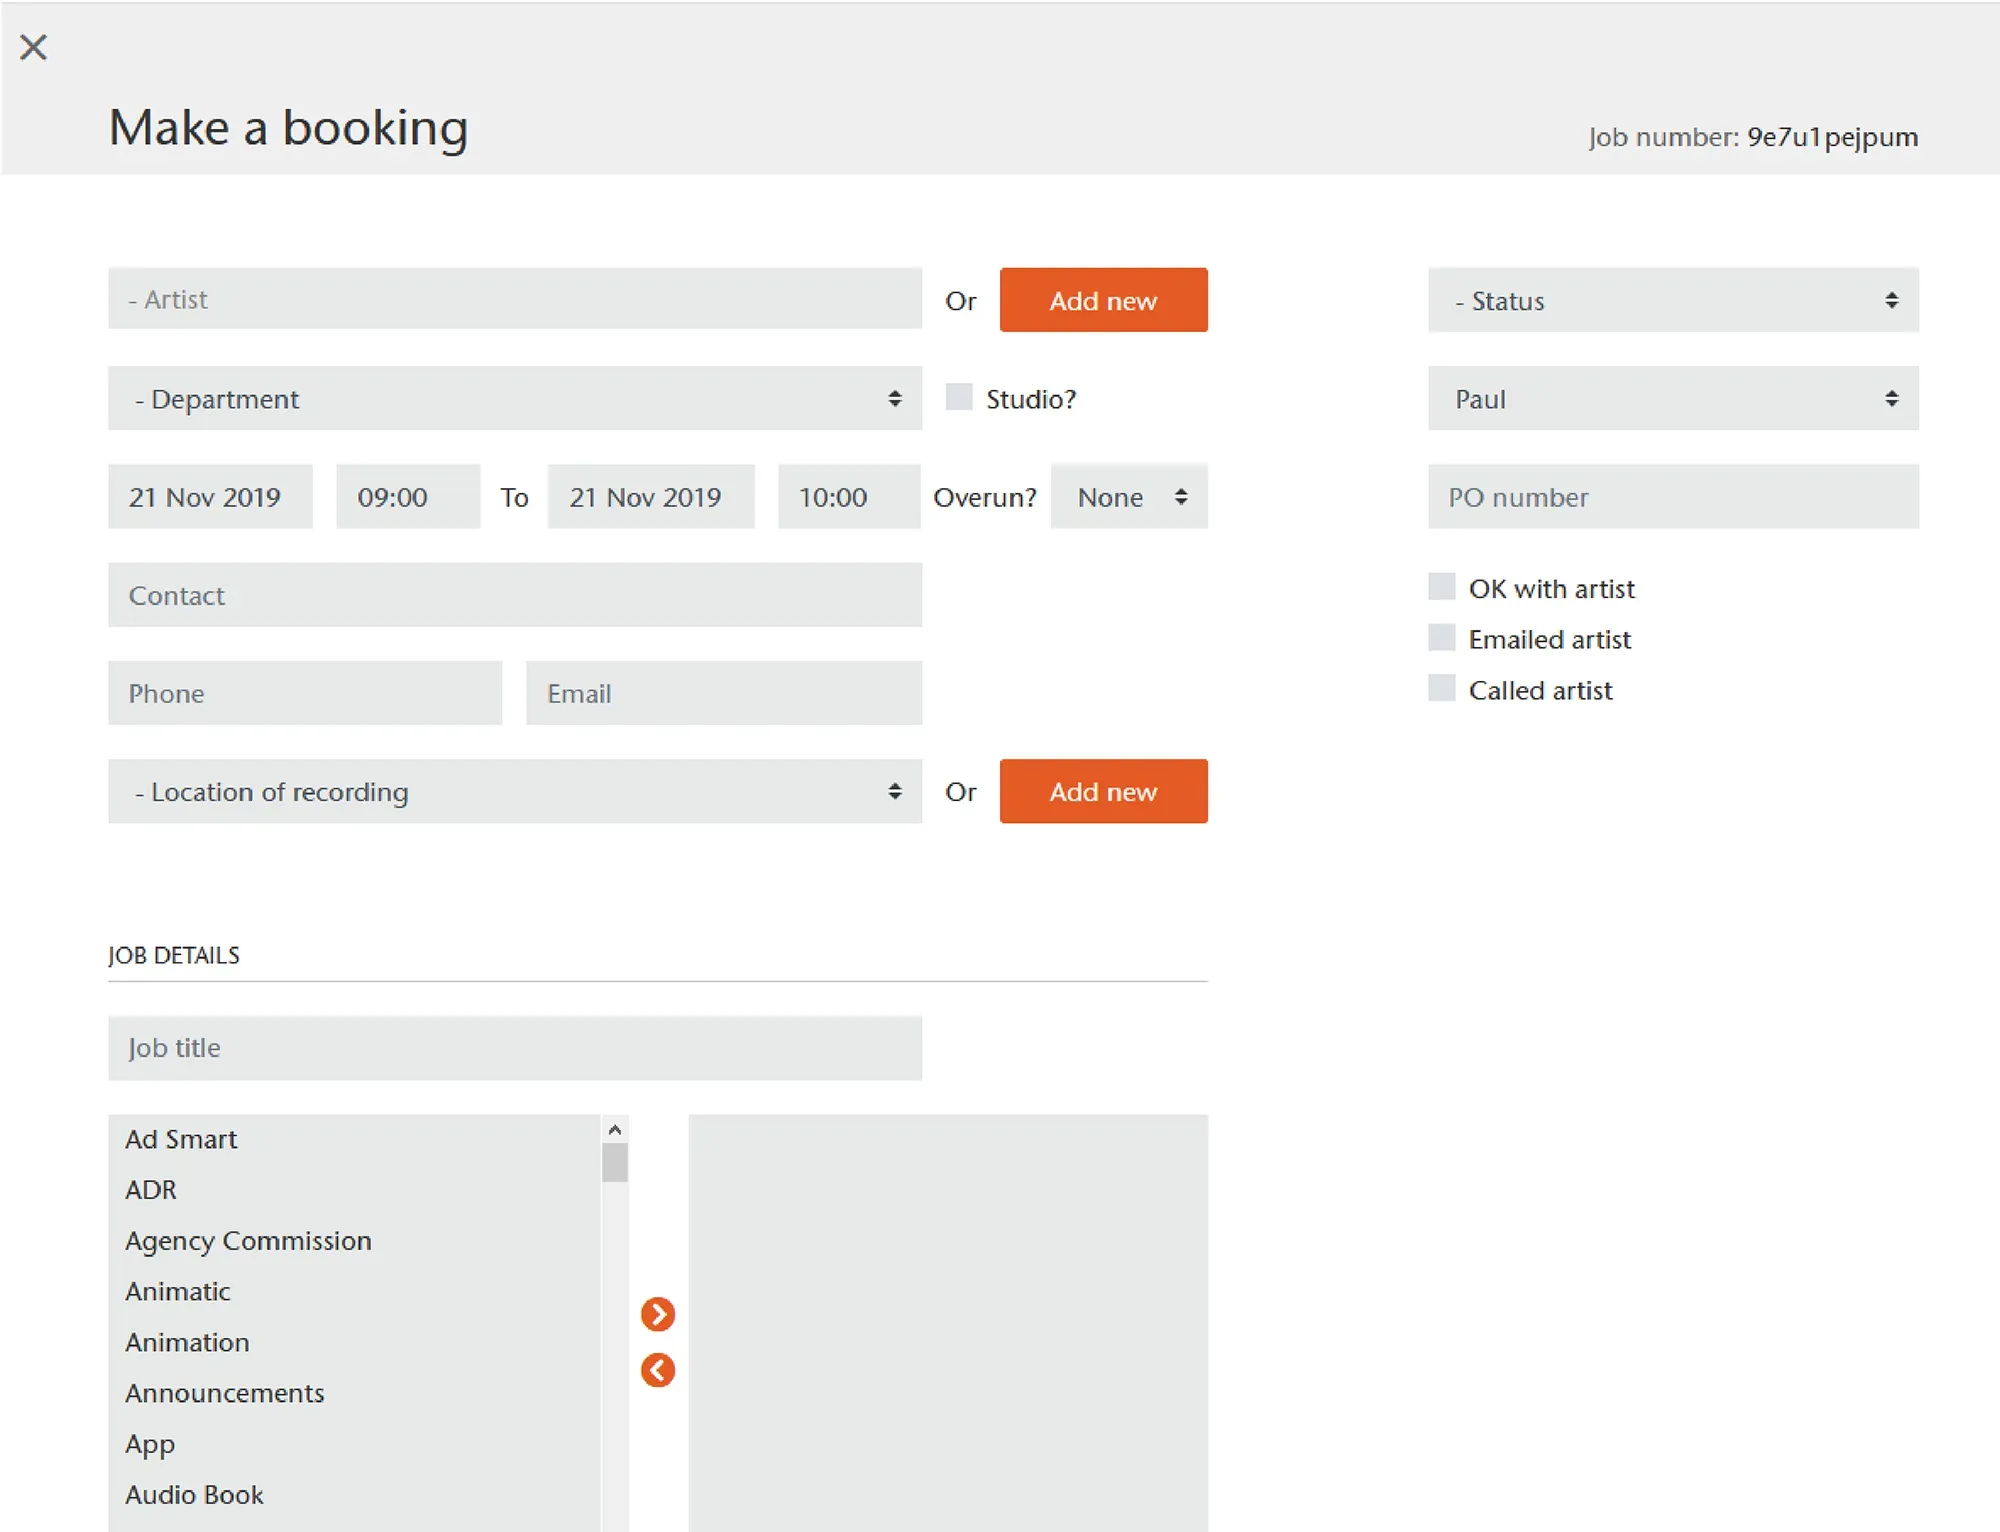The width and height of the screenshot is (2000, 1532).
Task: Tick the Emailed artist checkbox
Action: pyautogui.click(x=1442, y=637)
